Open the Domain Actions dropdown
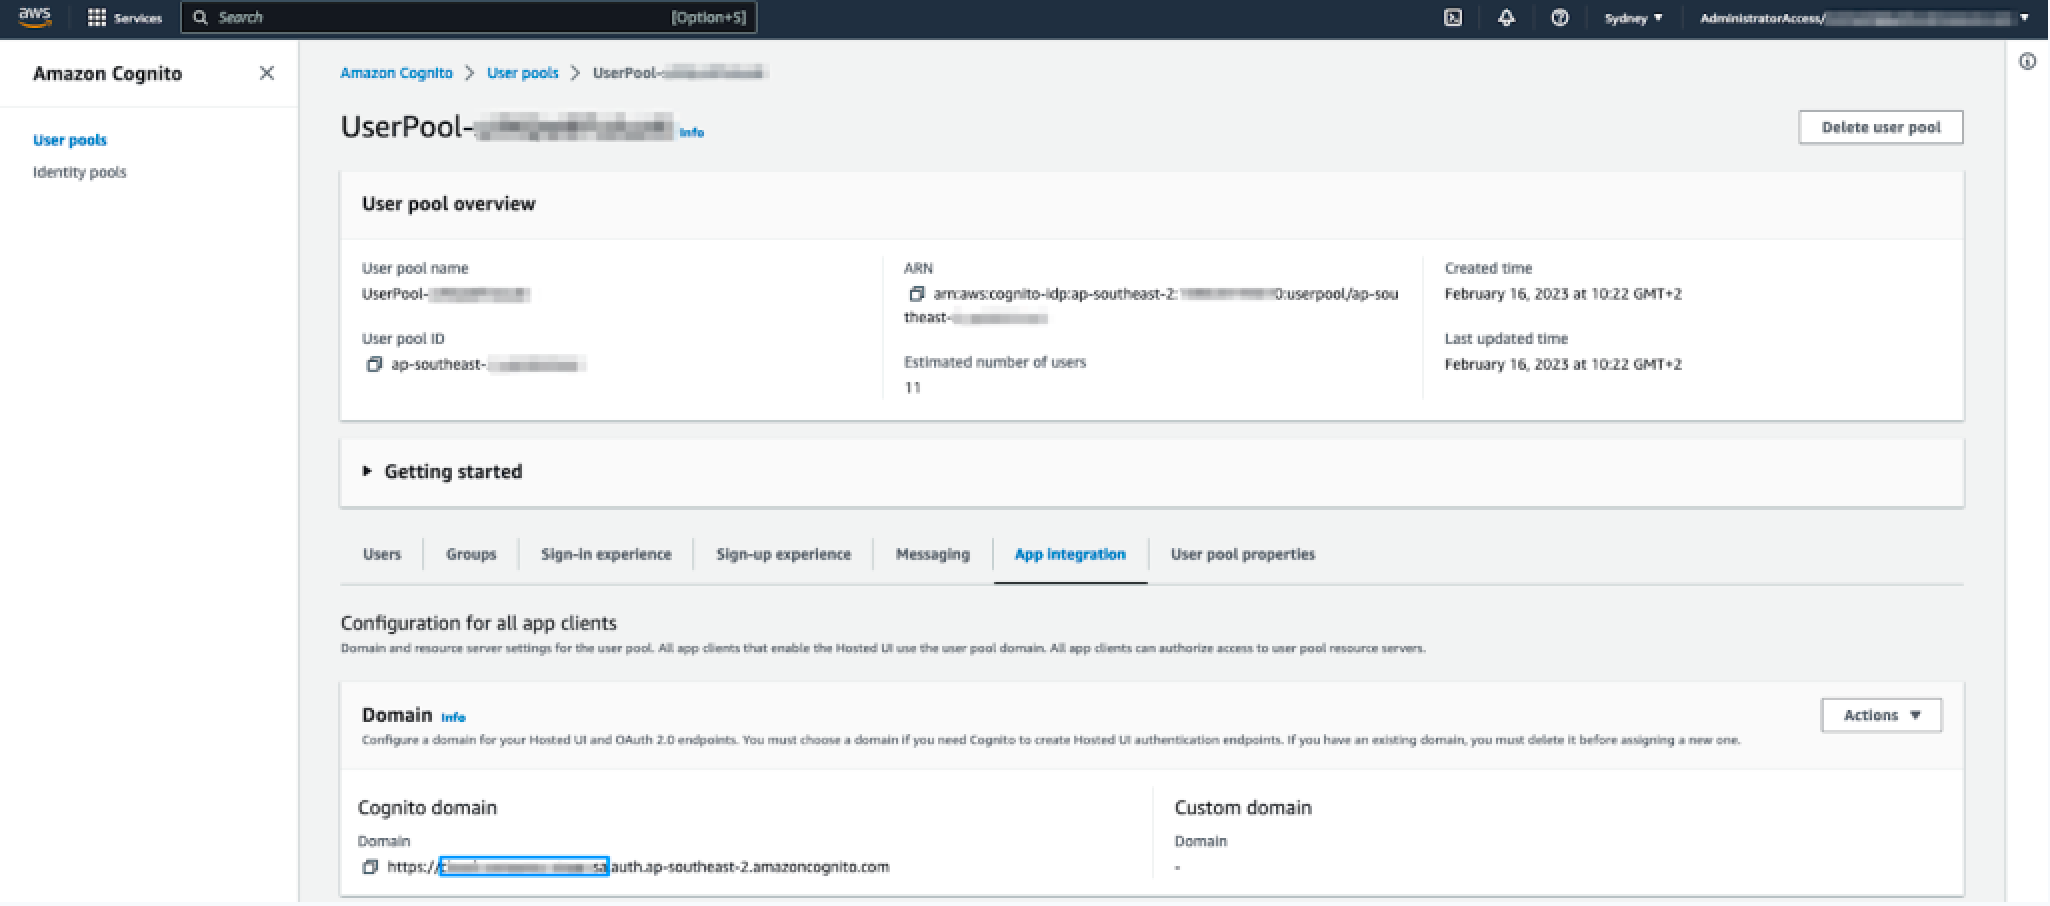The height and width of the screenshot is (906, 2050). click(x=1880, y=715)
